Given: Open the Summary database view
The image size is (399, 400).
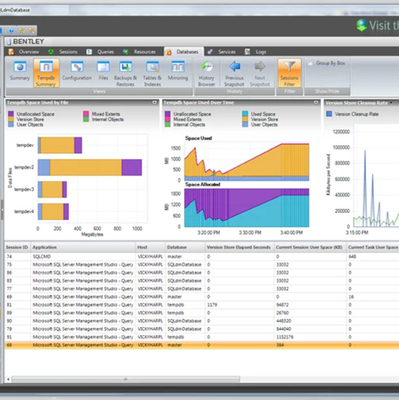Looking at the screenshot, I should (20, 71).
